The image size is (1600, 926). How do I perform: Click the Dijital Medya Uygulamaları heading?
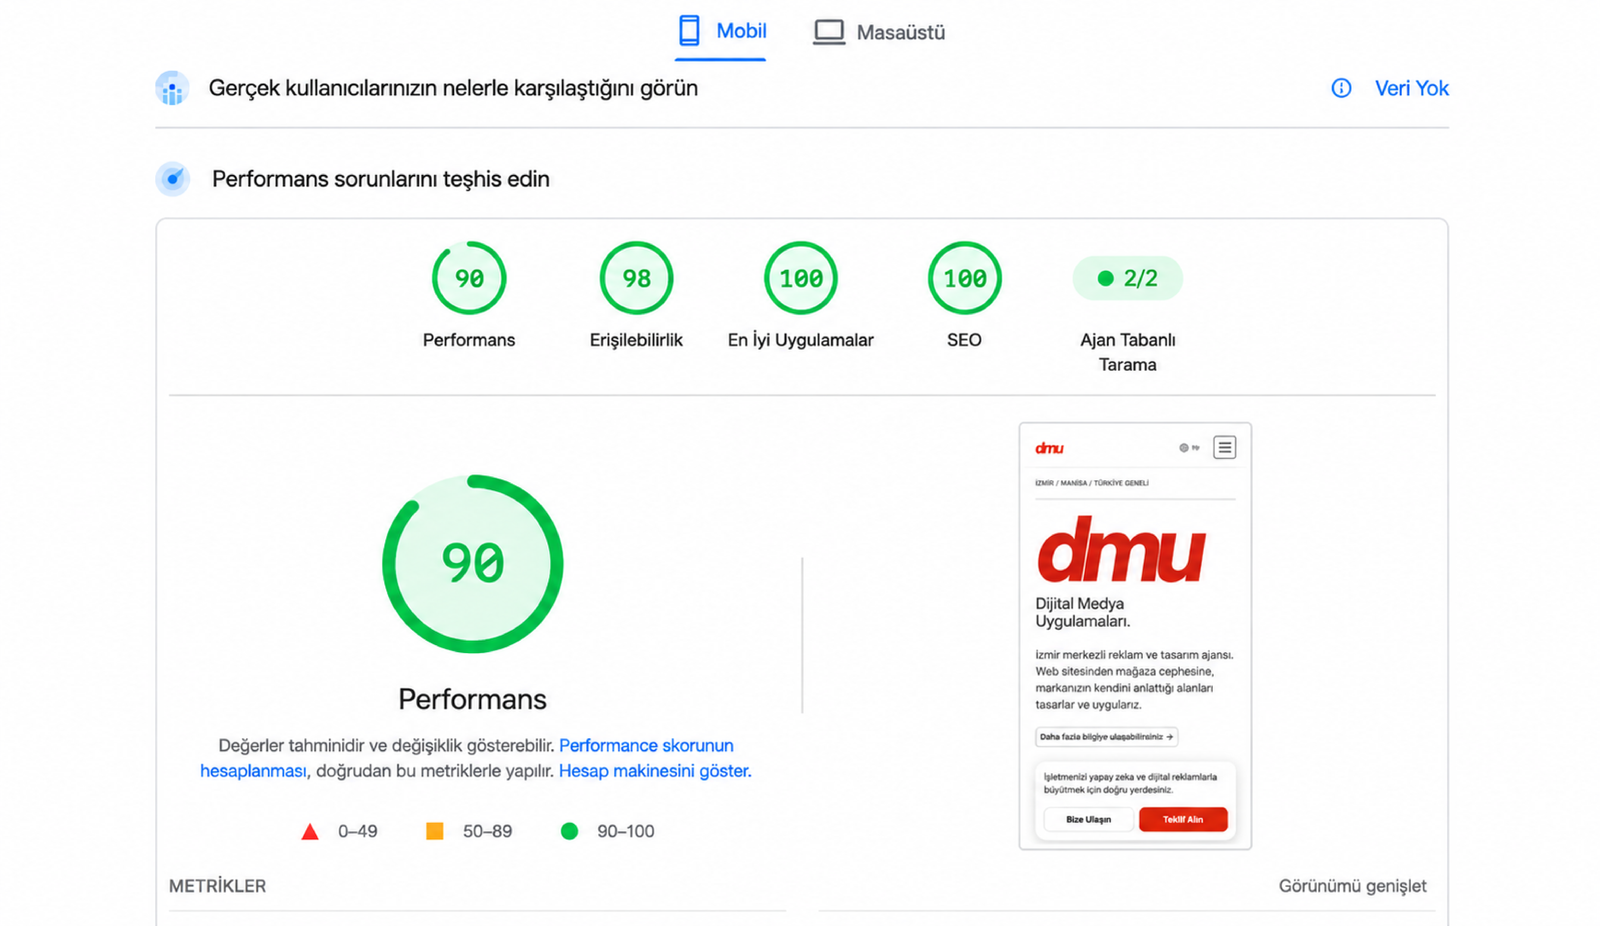[x=1083, y=612]
